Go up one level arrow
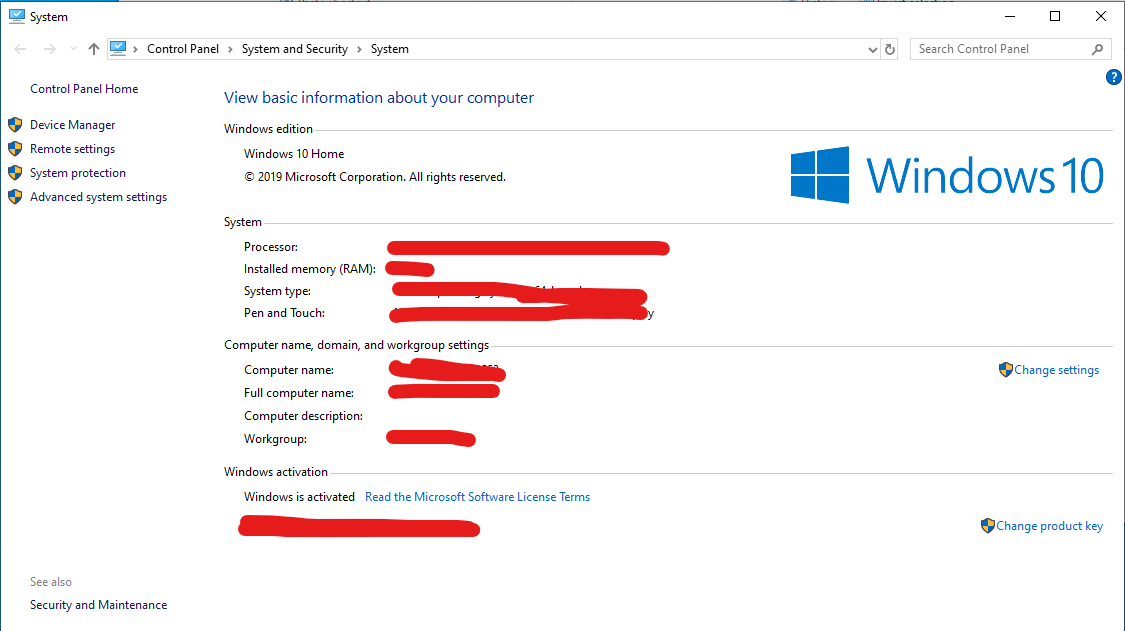Viewport: 1125px width, 631px height. [93, 49]
